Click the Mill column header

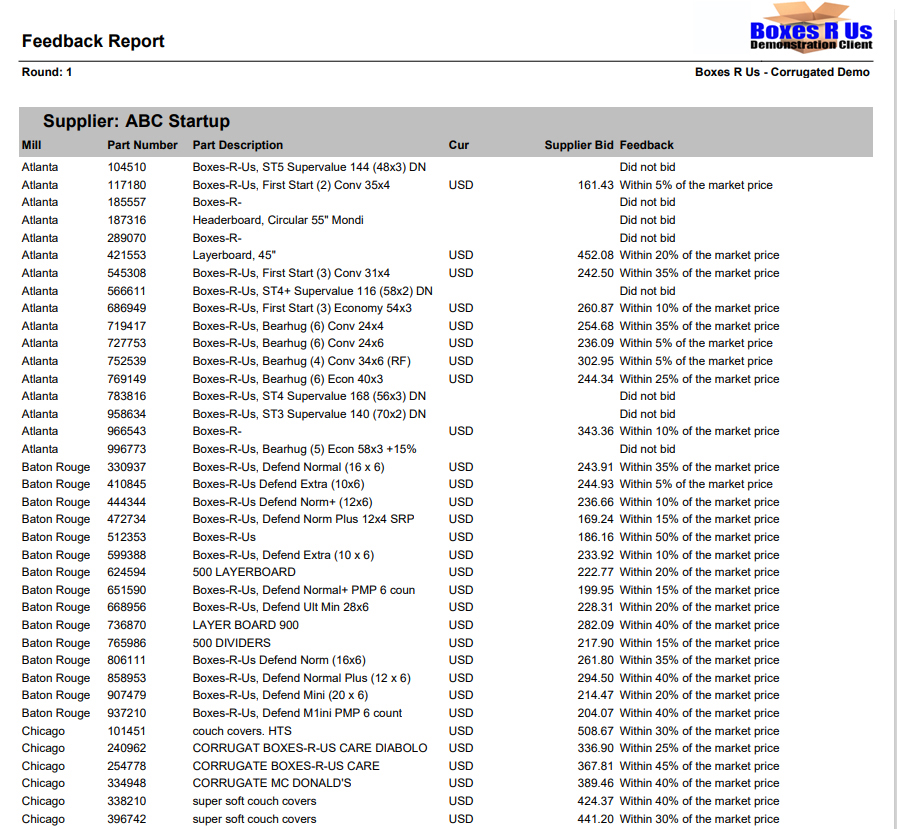pos(31,145)
